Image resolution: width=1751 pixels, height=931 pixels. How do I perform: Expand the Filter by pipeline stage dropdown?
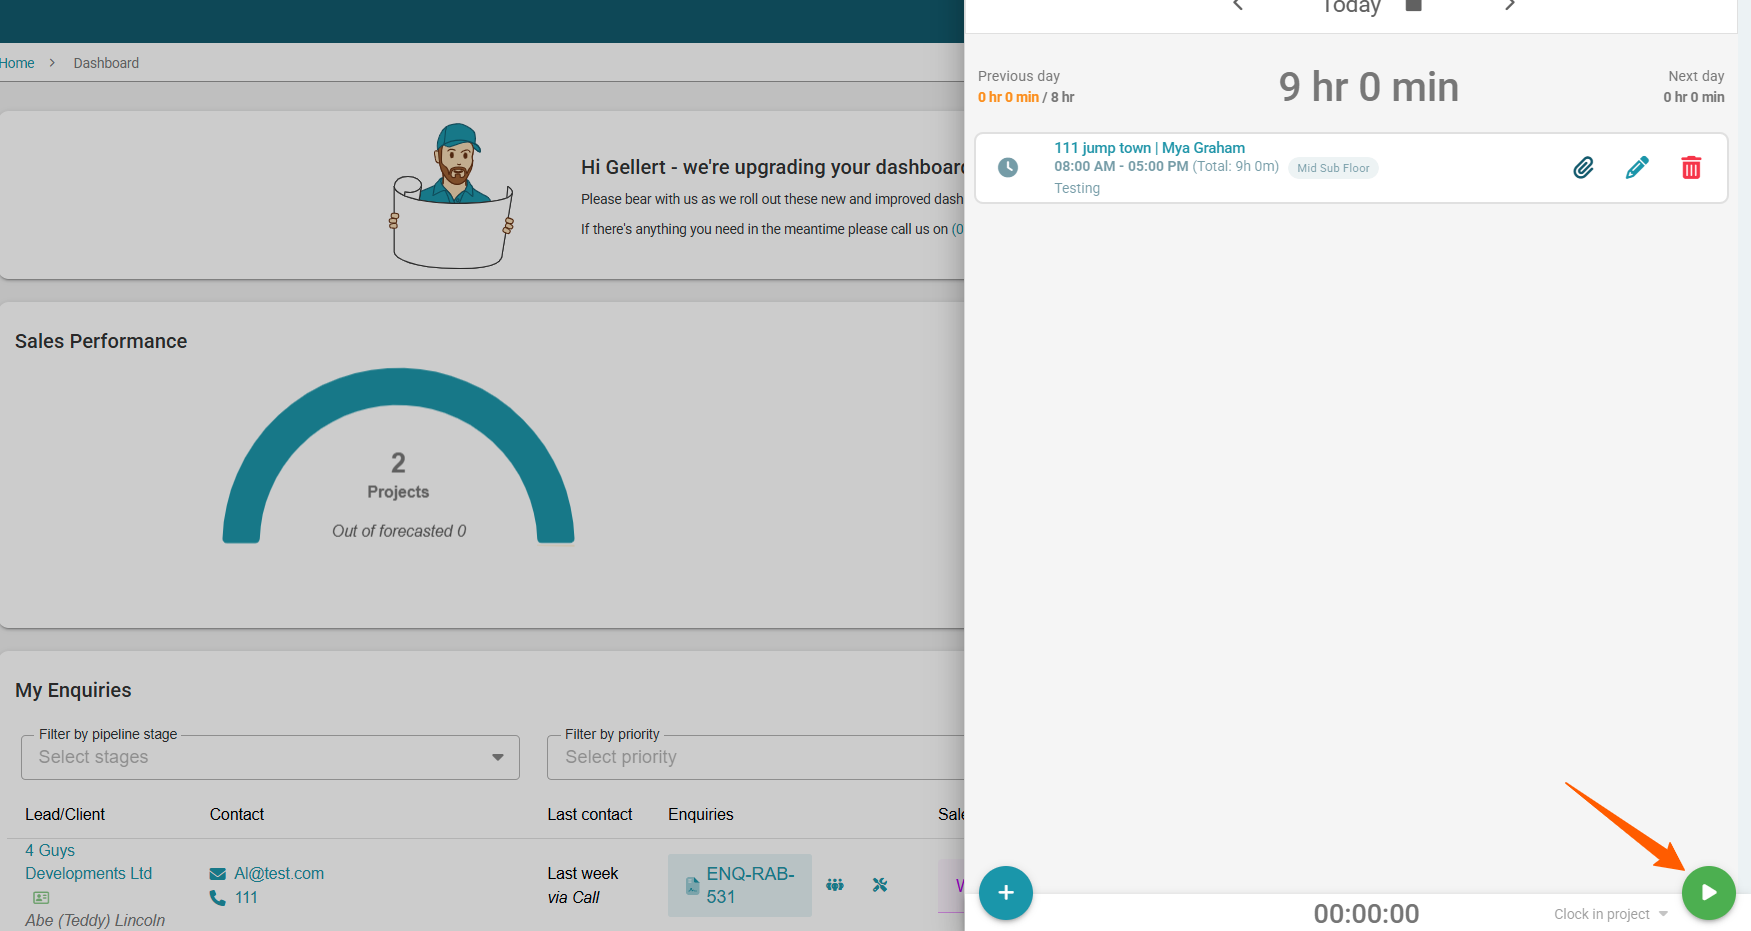pyautogui.click(x=270, y=757)
